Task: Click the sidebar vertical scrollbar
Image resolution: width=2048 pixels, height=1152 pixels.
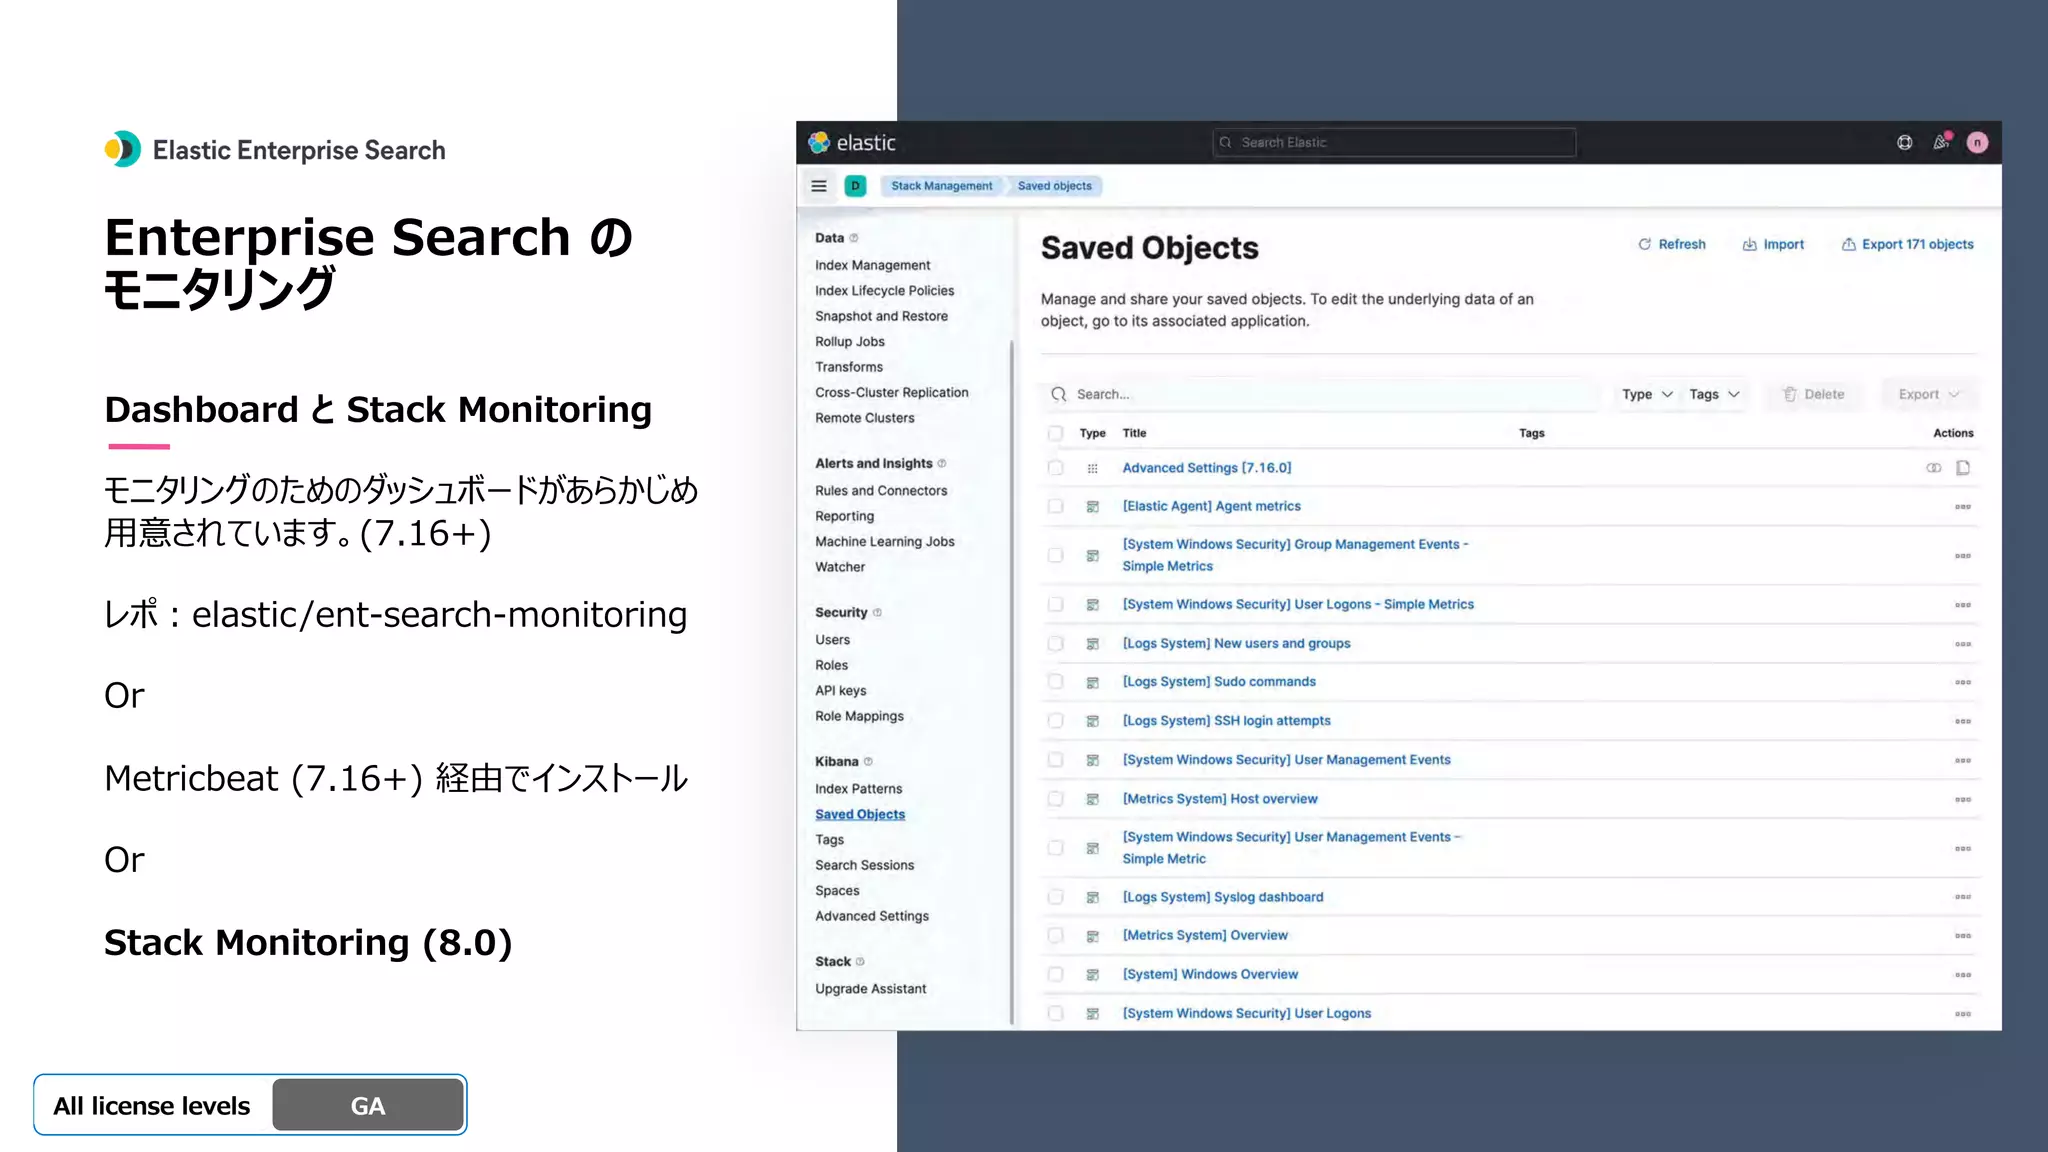Action: point(1012,680)
